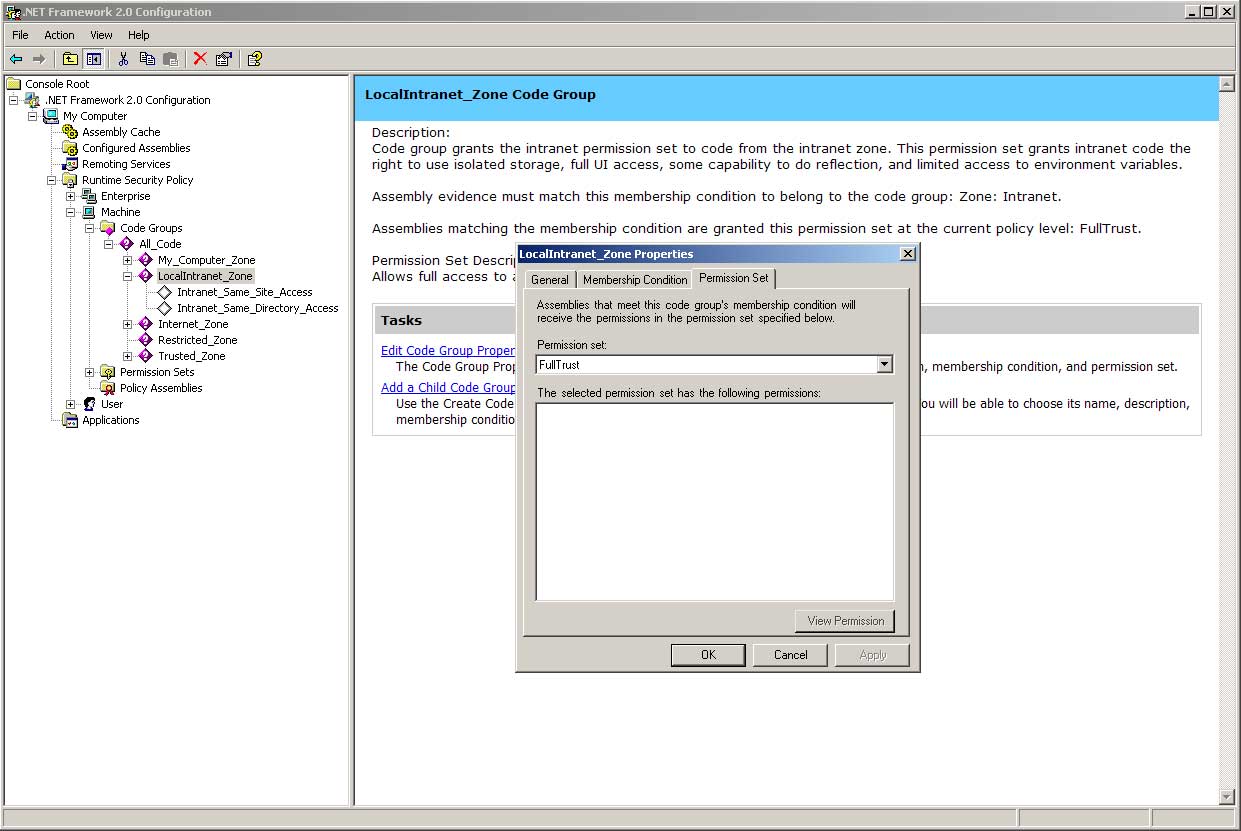Click the Back arrow toolbar icon
1241x831 pixels.
[16, 59]
